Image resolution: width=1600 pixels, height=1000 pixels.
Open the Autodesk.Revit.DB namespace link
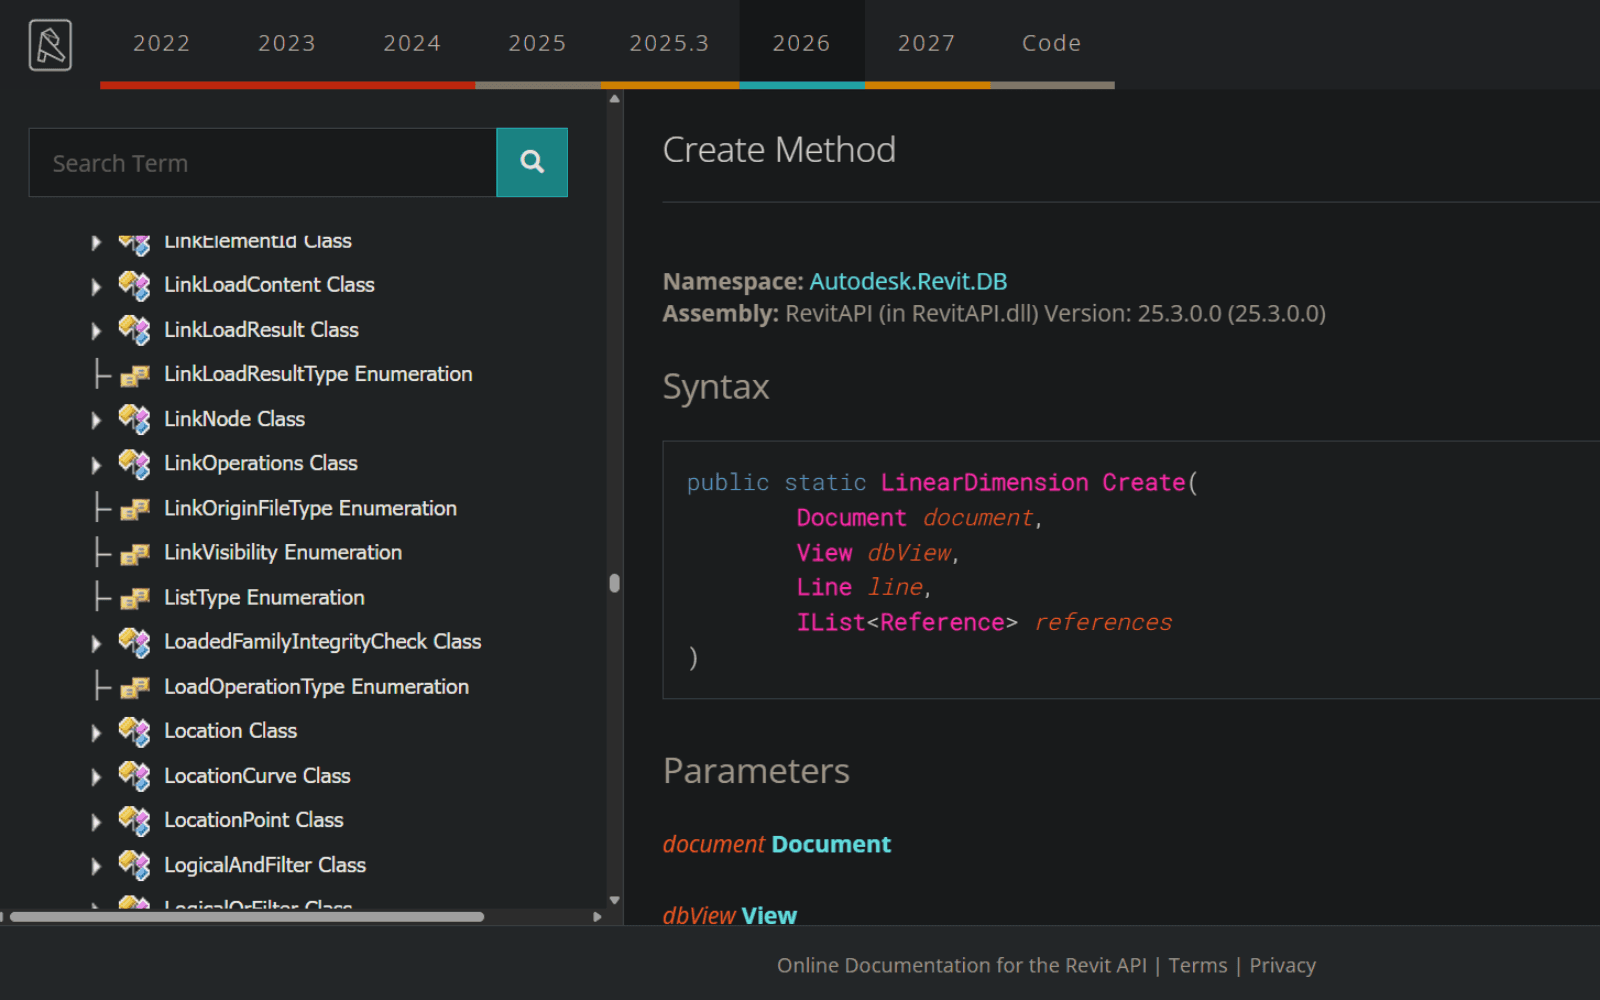click(908, 282)
